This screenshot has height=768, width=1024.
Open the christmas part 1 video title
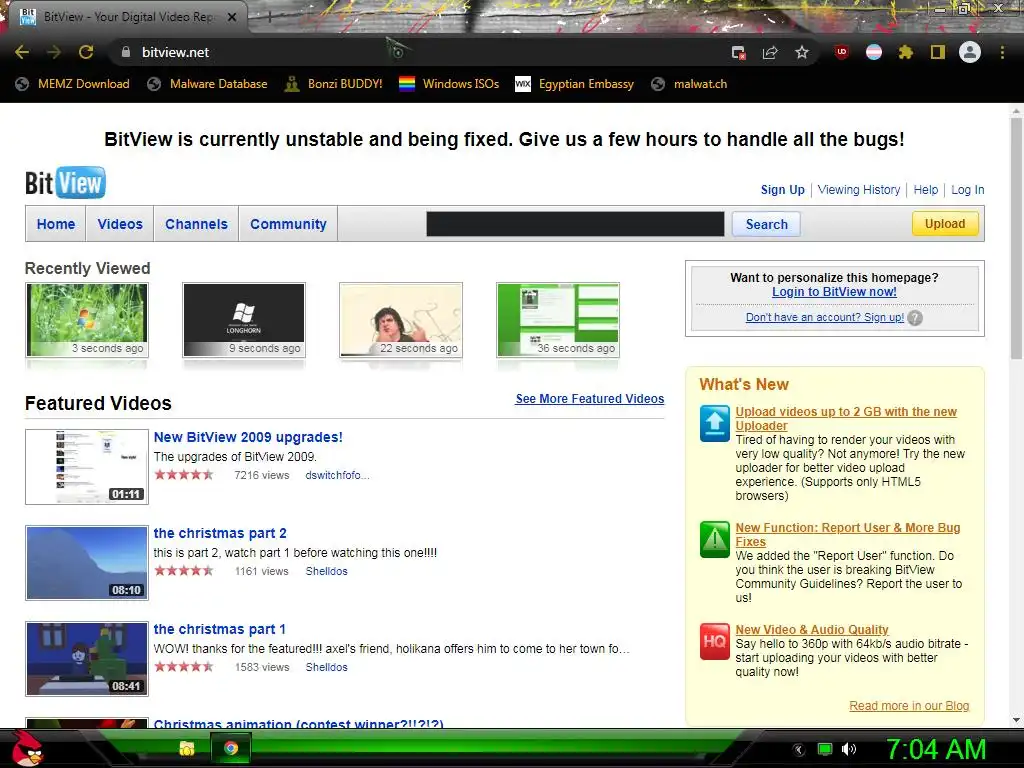tap(219, 629)
